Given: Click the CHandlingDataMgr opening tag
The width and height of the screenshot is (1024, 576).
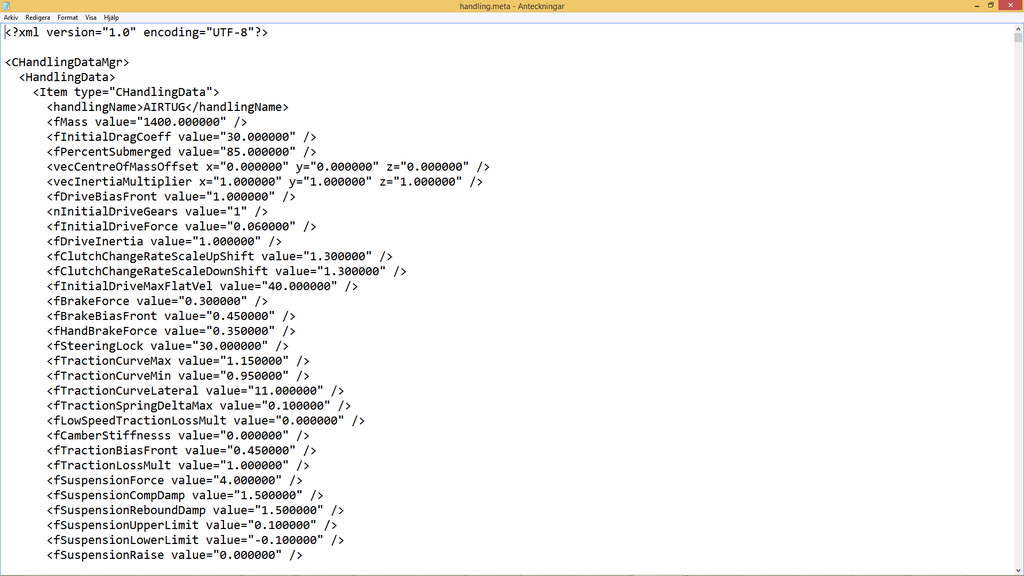Looking at the screenshot, I should point(67,62).
